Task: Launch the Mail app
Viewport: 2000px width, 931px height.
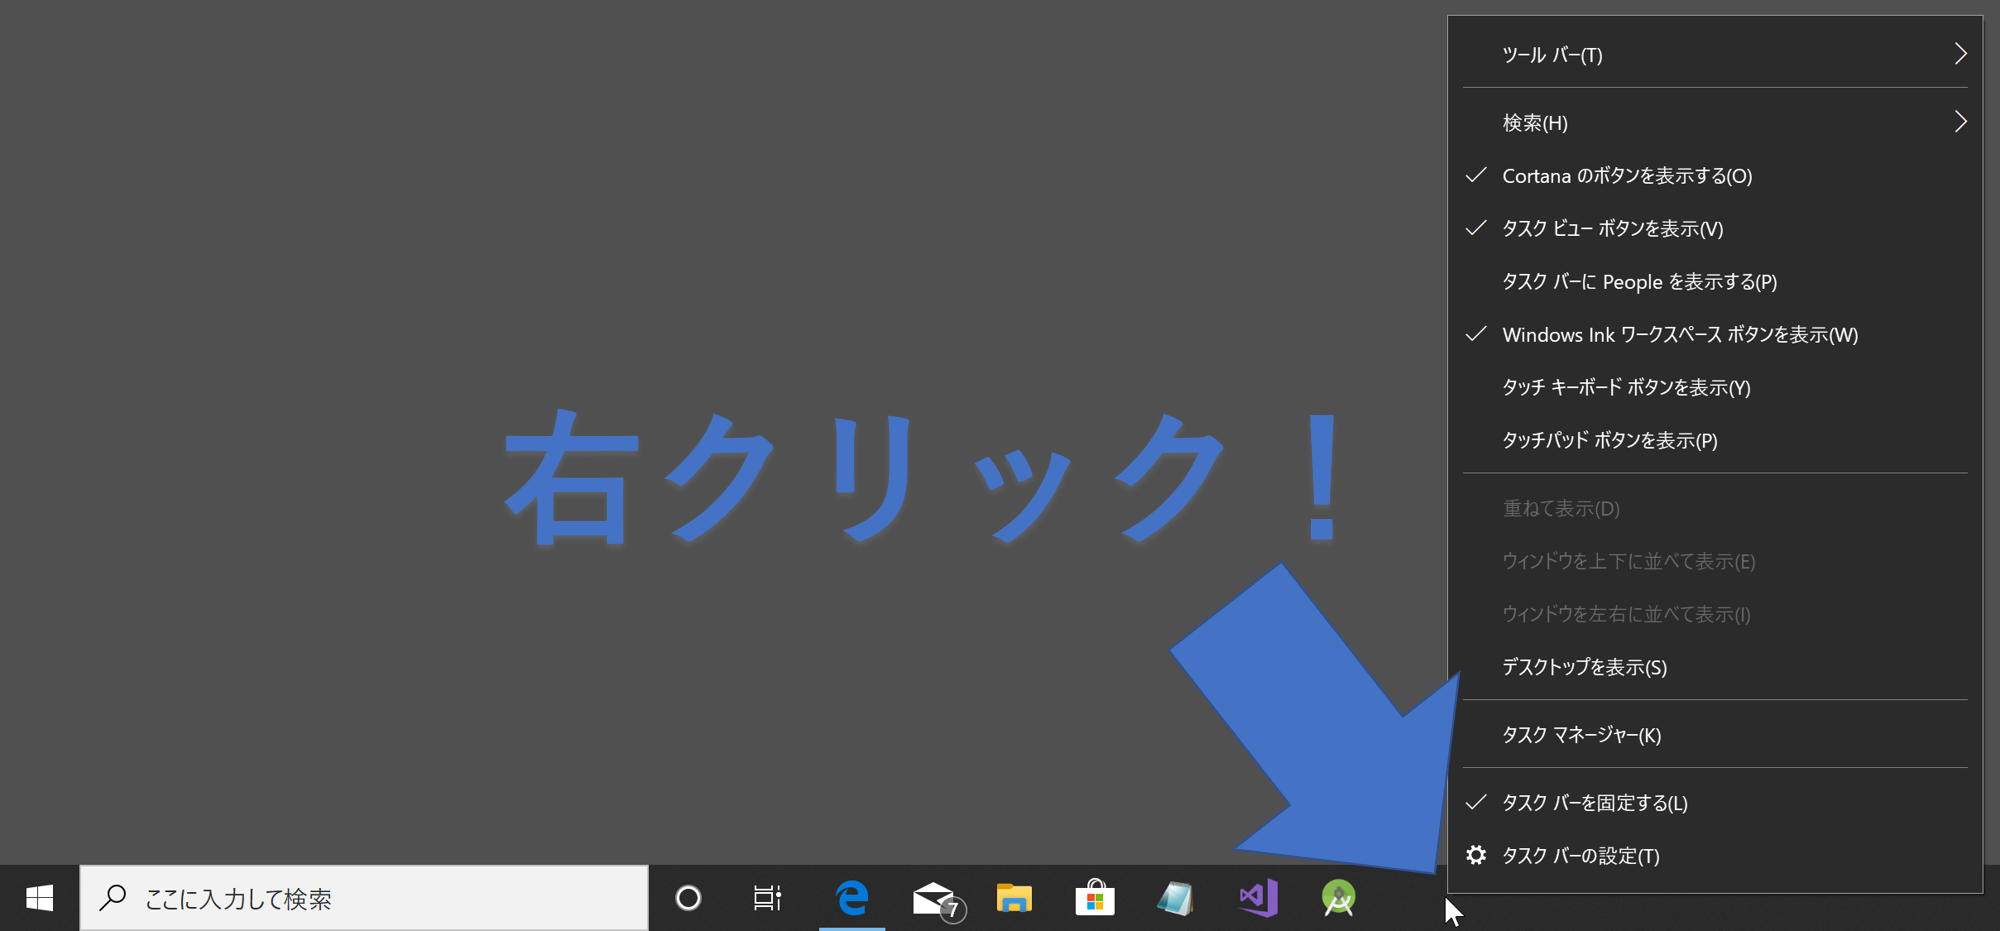Action: coord(932,898)
